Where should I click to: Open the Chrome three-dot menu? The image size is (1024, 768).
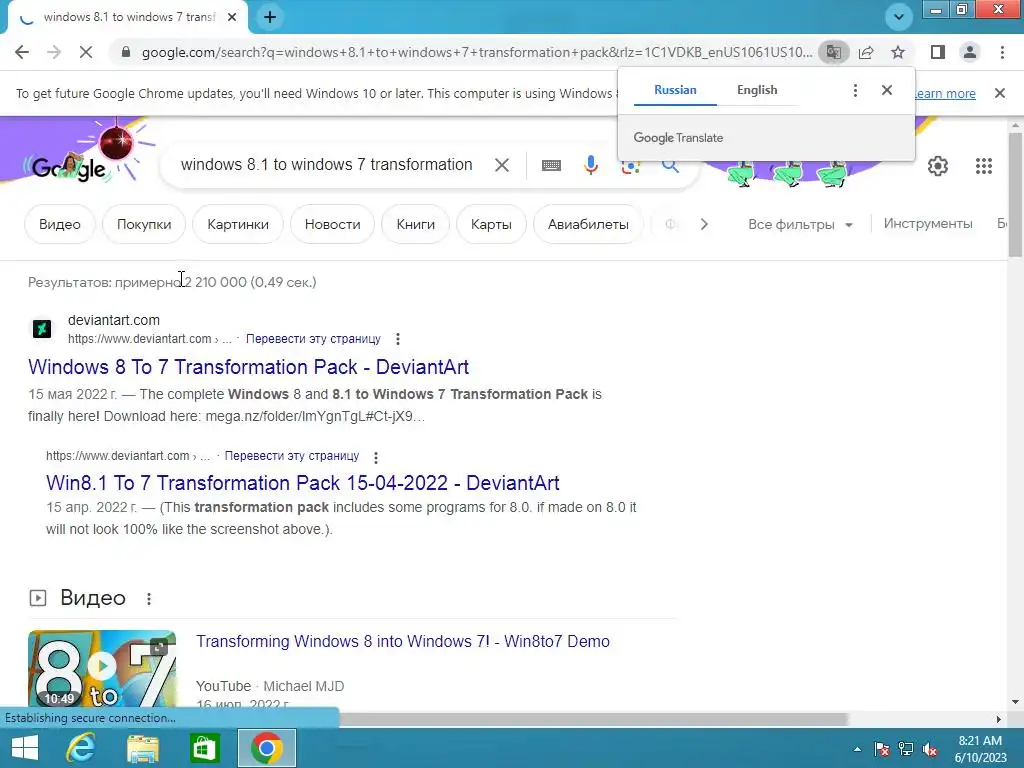(x=1002, y=52)
